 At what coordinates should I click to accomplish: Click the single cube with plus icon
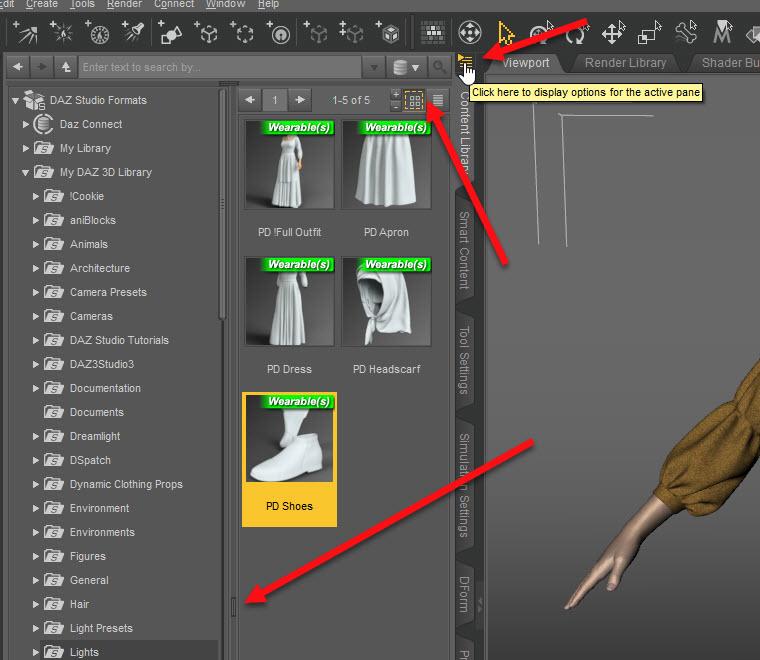coord(316,33)
